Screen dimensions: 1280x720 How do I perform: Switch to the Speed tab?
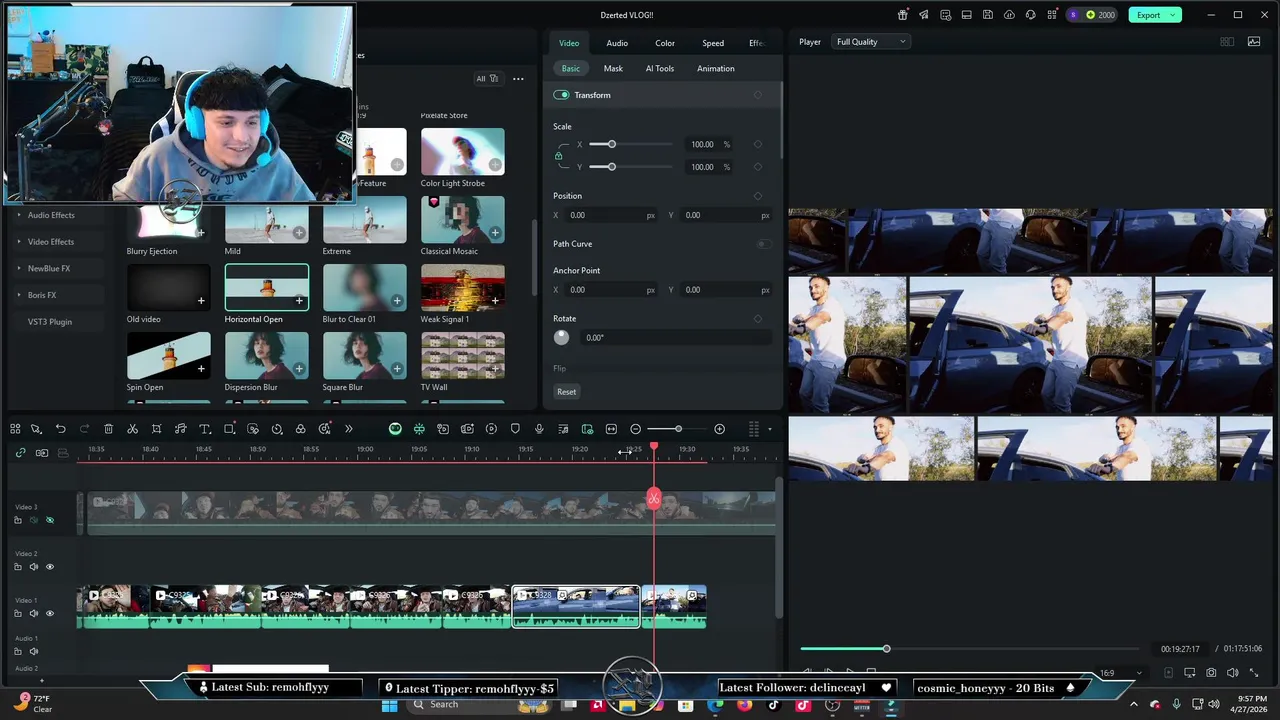pos(713,43)
